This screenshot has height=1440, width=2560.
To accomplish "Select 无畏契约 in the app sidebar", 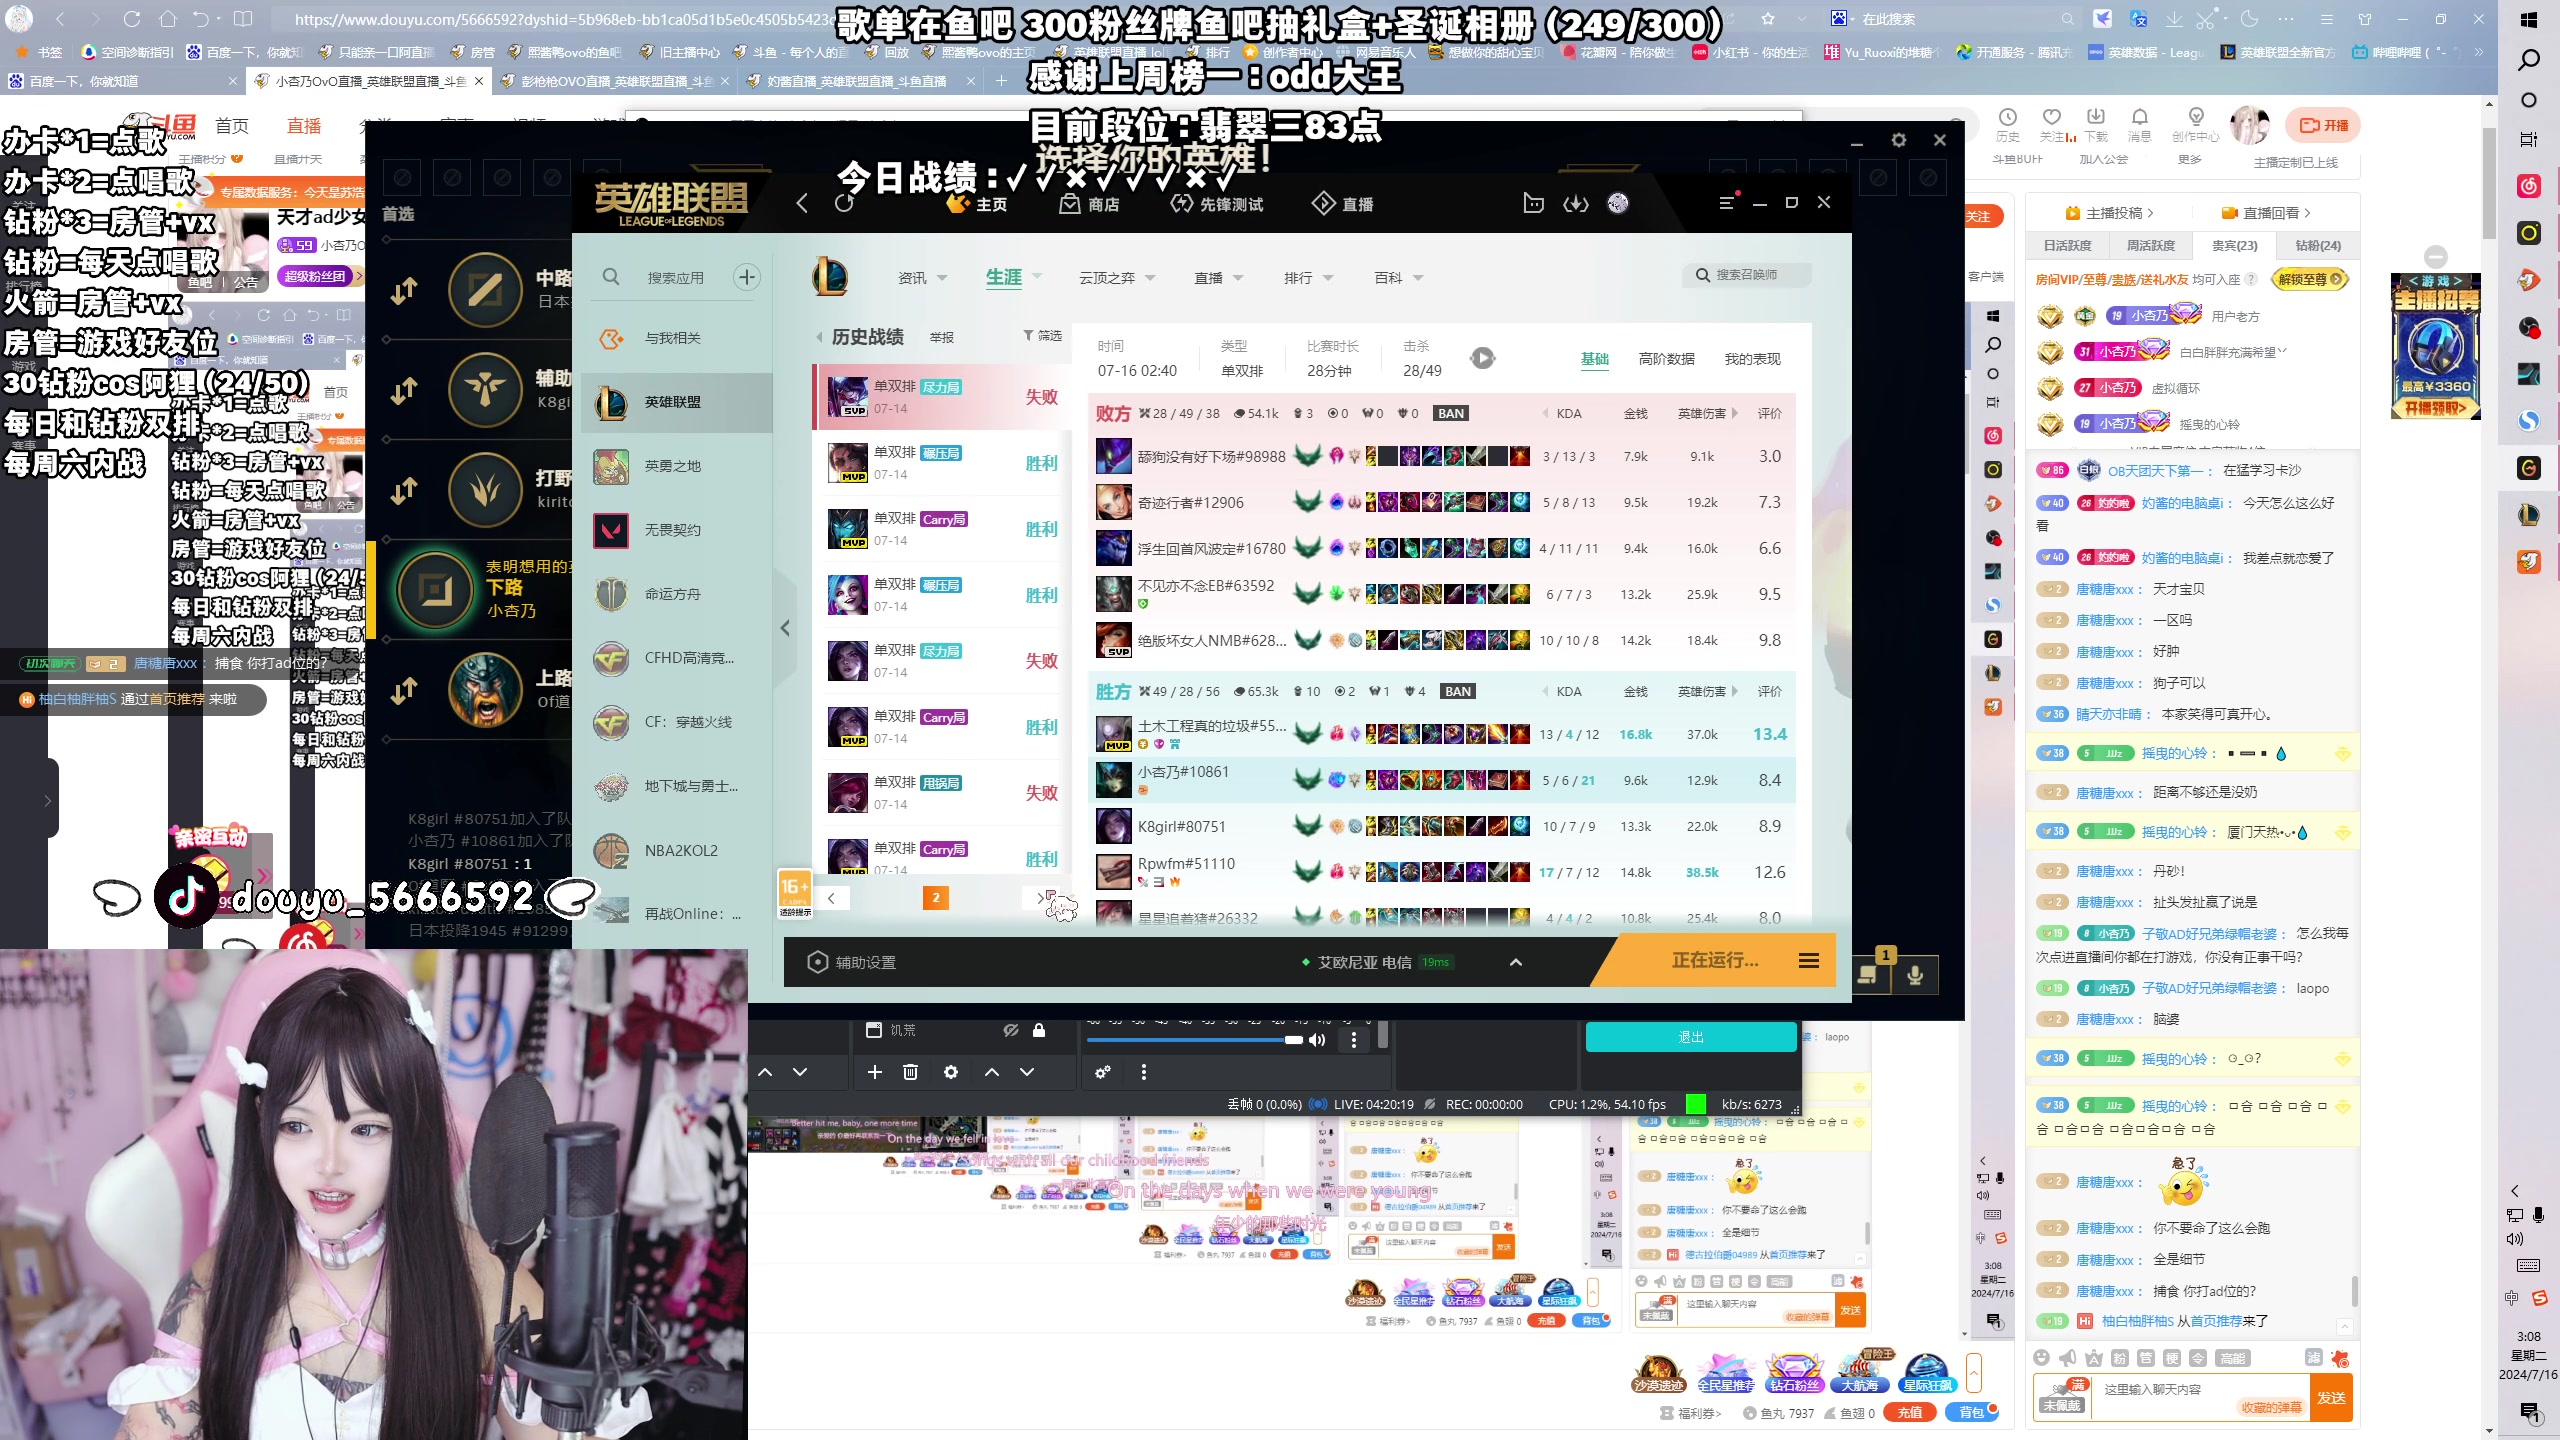I will (677, 530).
